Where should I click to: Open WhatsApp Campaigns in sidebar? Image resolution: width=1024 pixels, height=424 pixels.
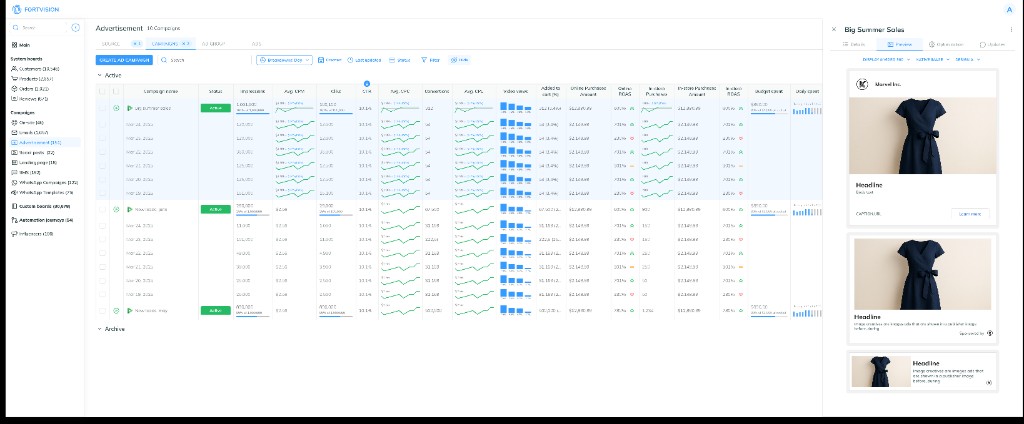click(x=44, y=182)
